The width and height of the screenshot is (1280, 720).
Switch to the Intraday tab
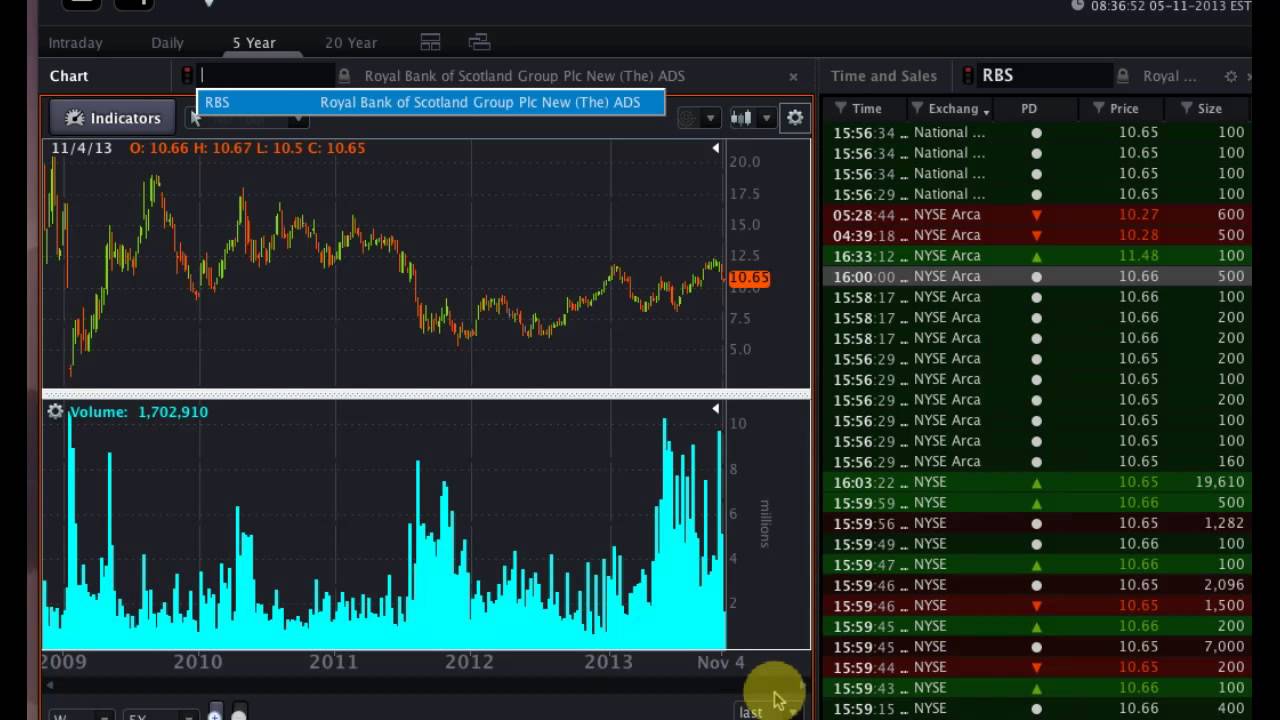76,43
